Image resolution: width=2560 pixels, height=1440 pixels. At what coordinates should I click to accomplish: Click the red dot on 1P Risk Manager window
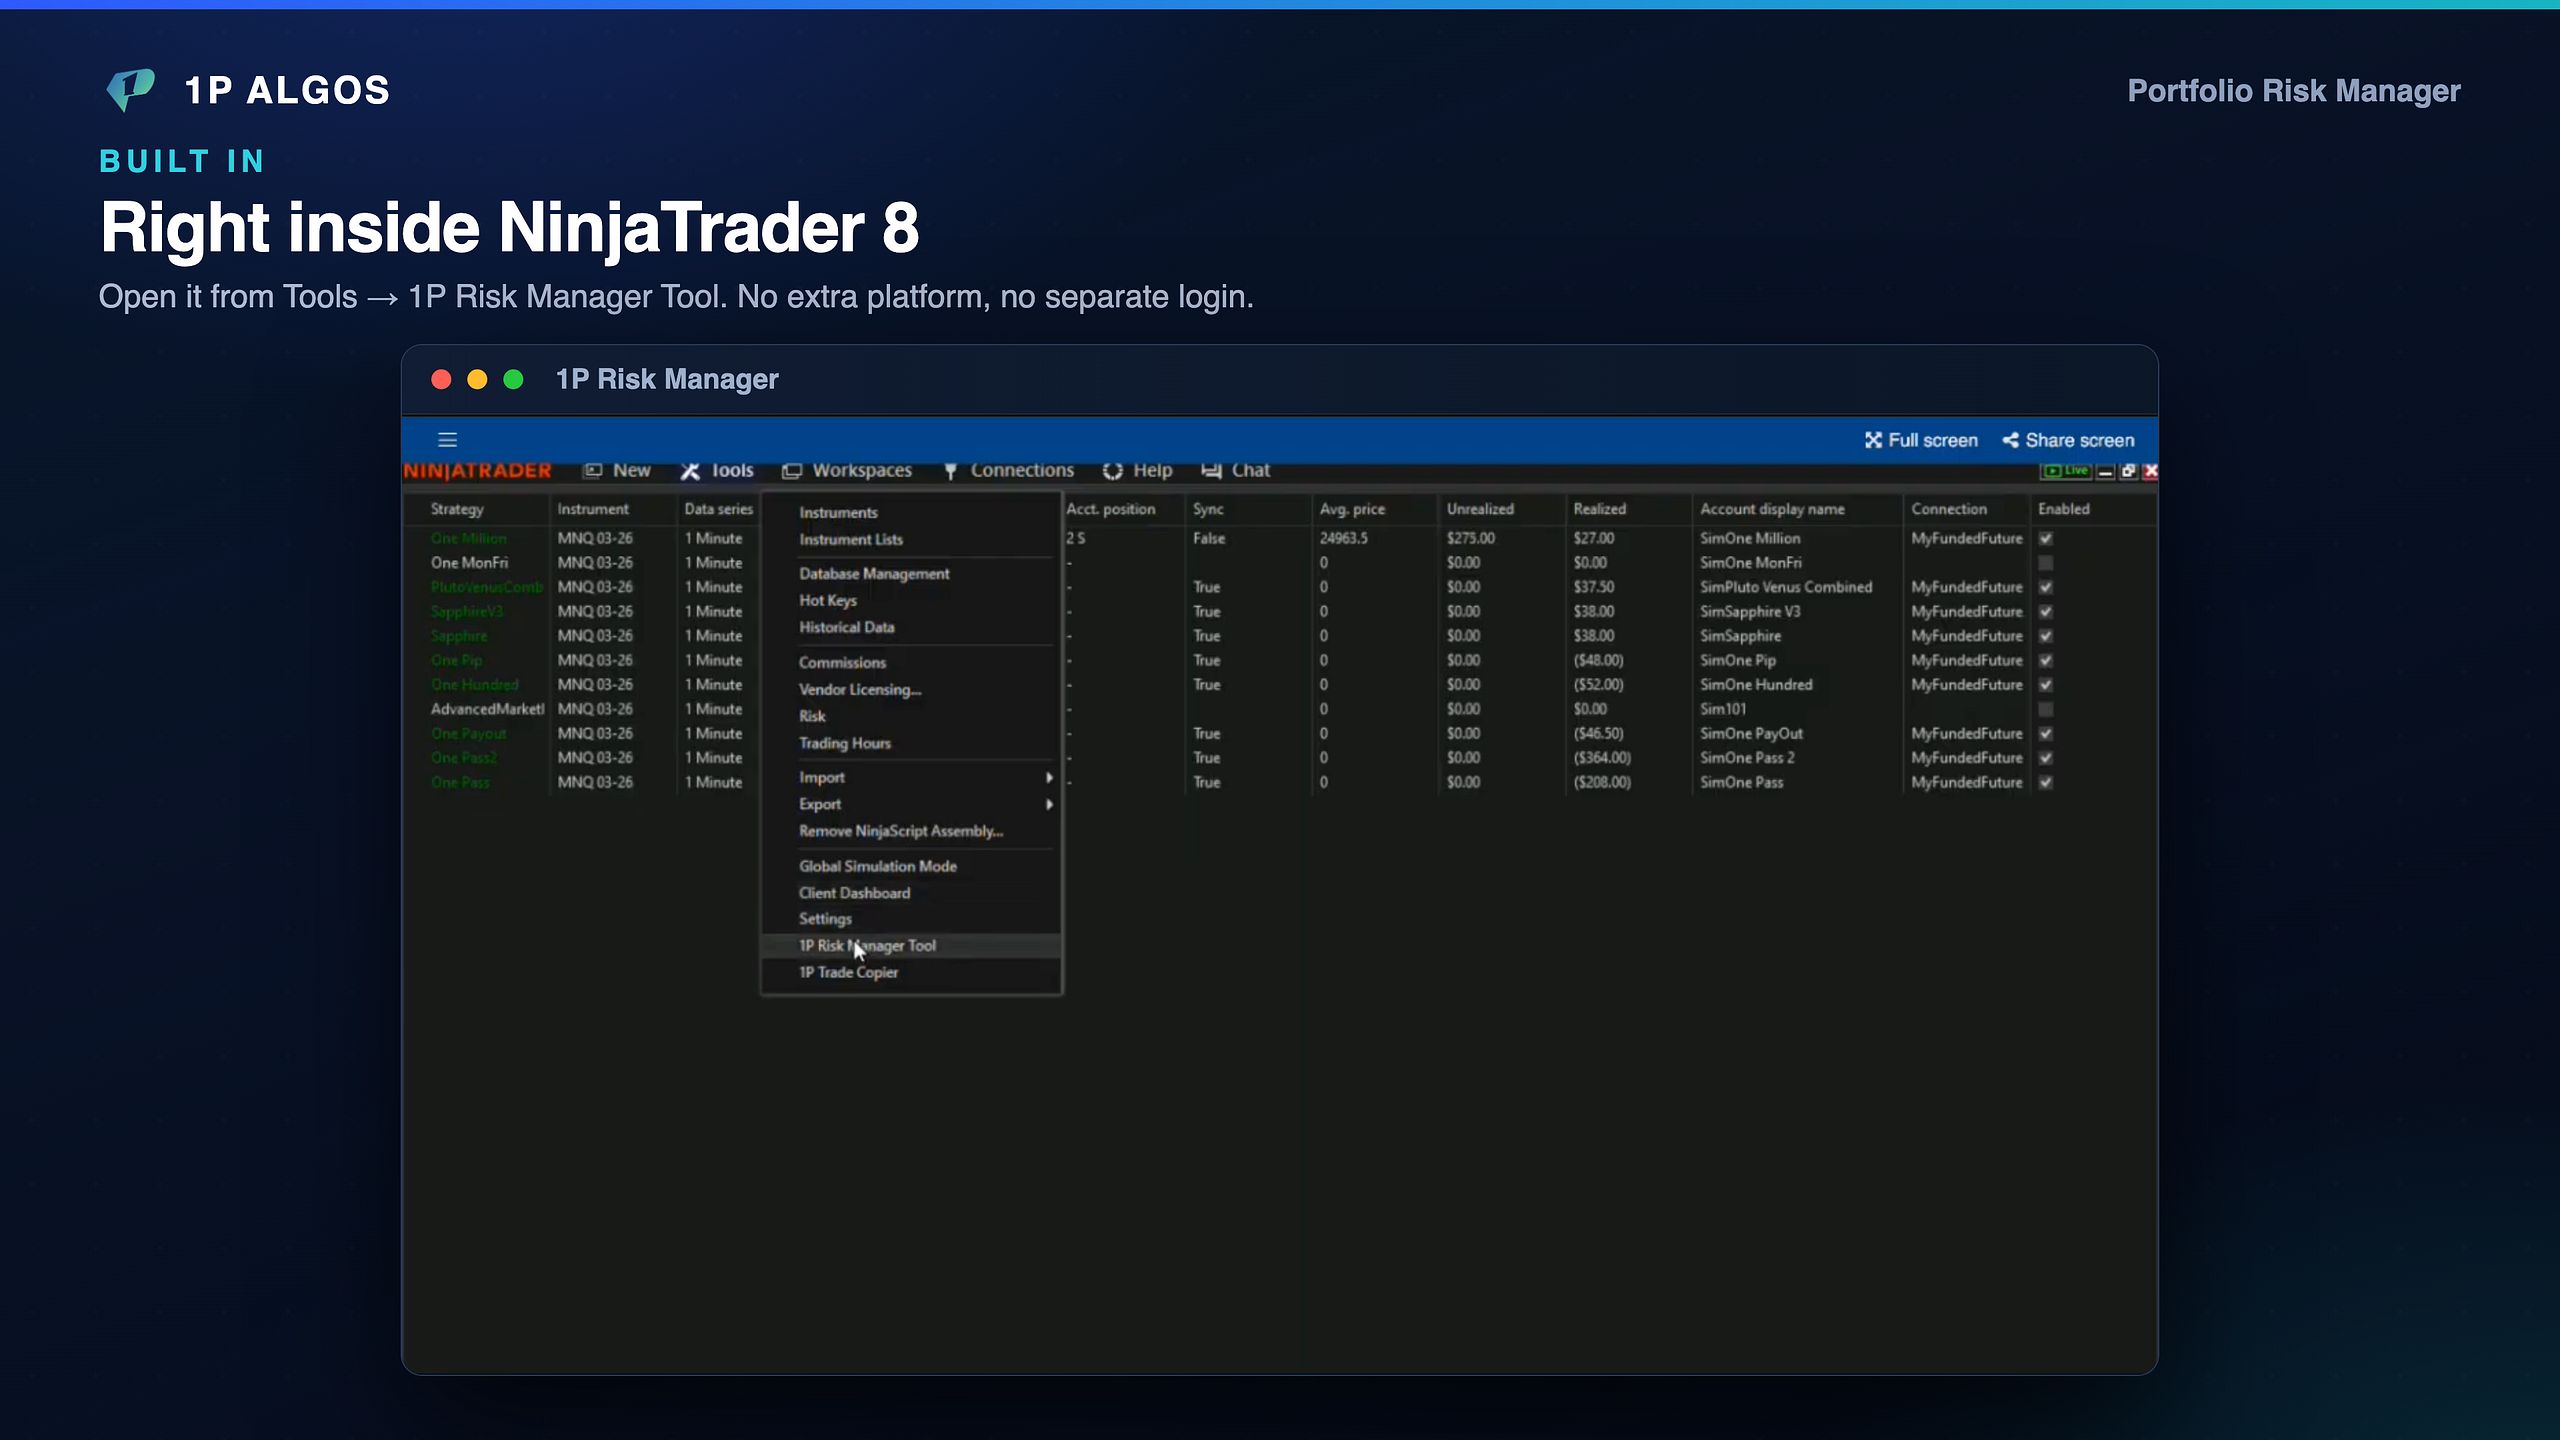[x=441, y=379]
